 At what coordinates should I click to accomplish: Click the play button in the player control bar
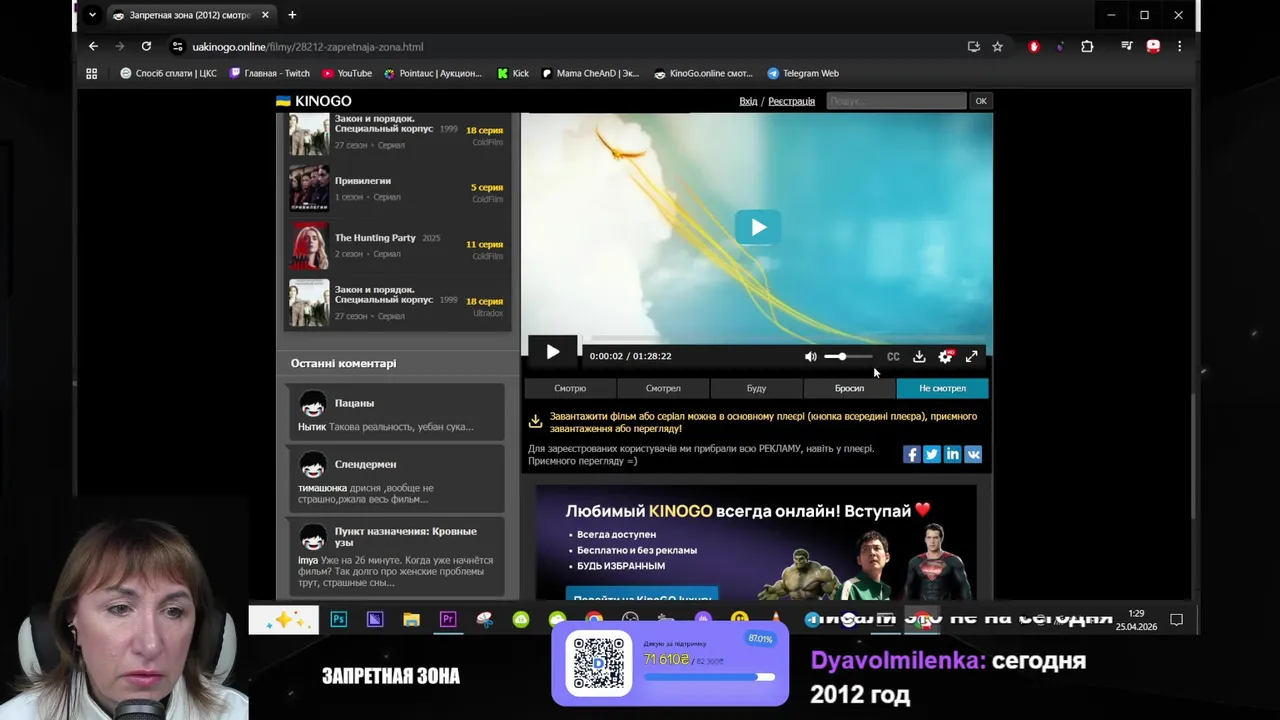coord(552,352)
